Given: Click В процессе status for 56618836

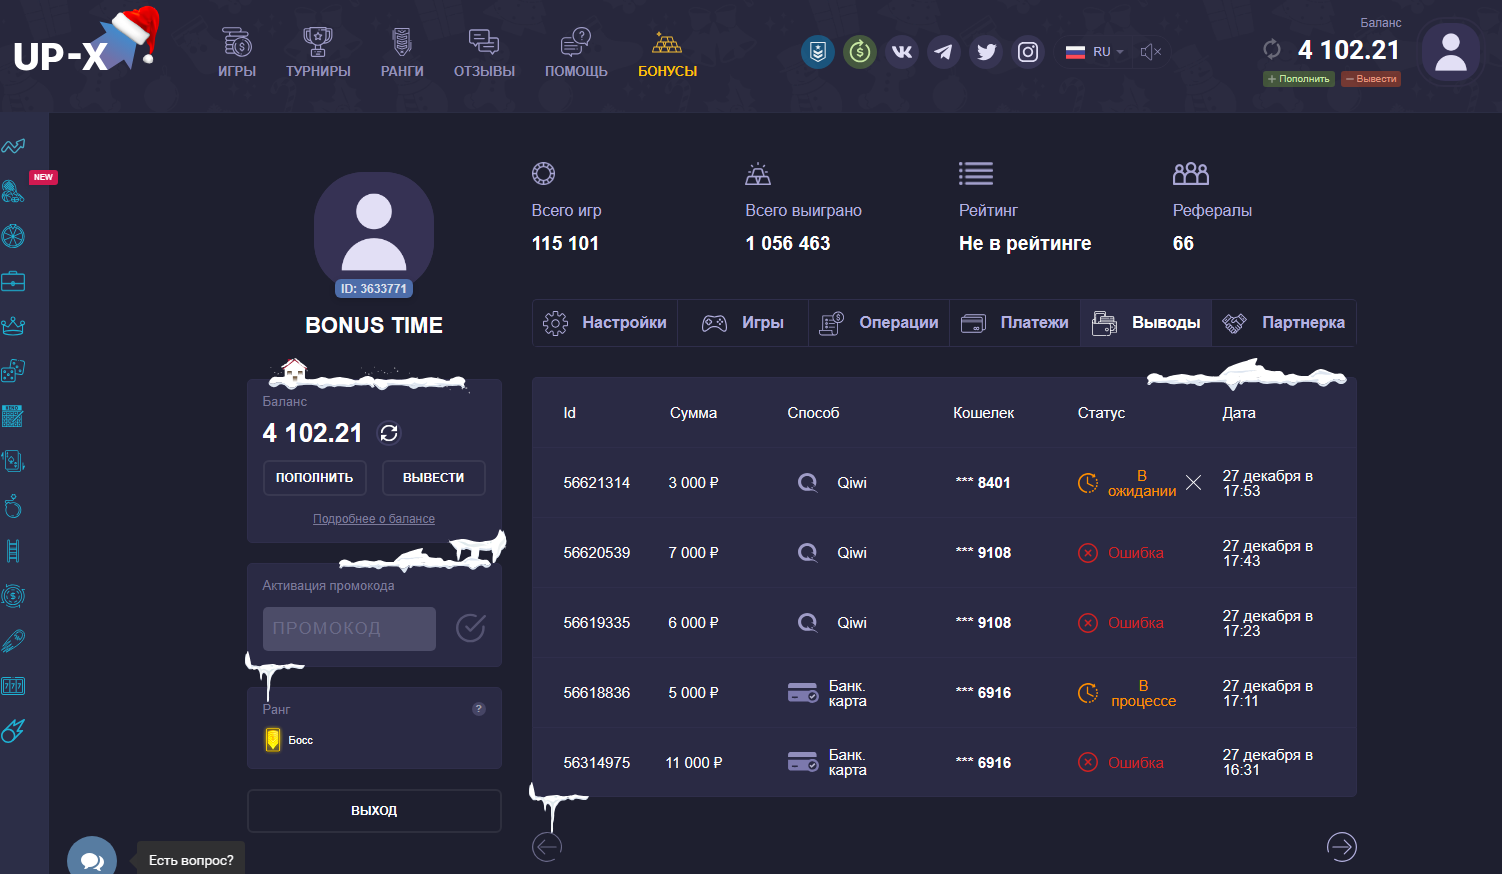Looking at the screenshot, I should tap(1127, 693).
